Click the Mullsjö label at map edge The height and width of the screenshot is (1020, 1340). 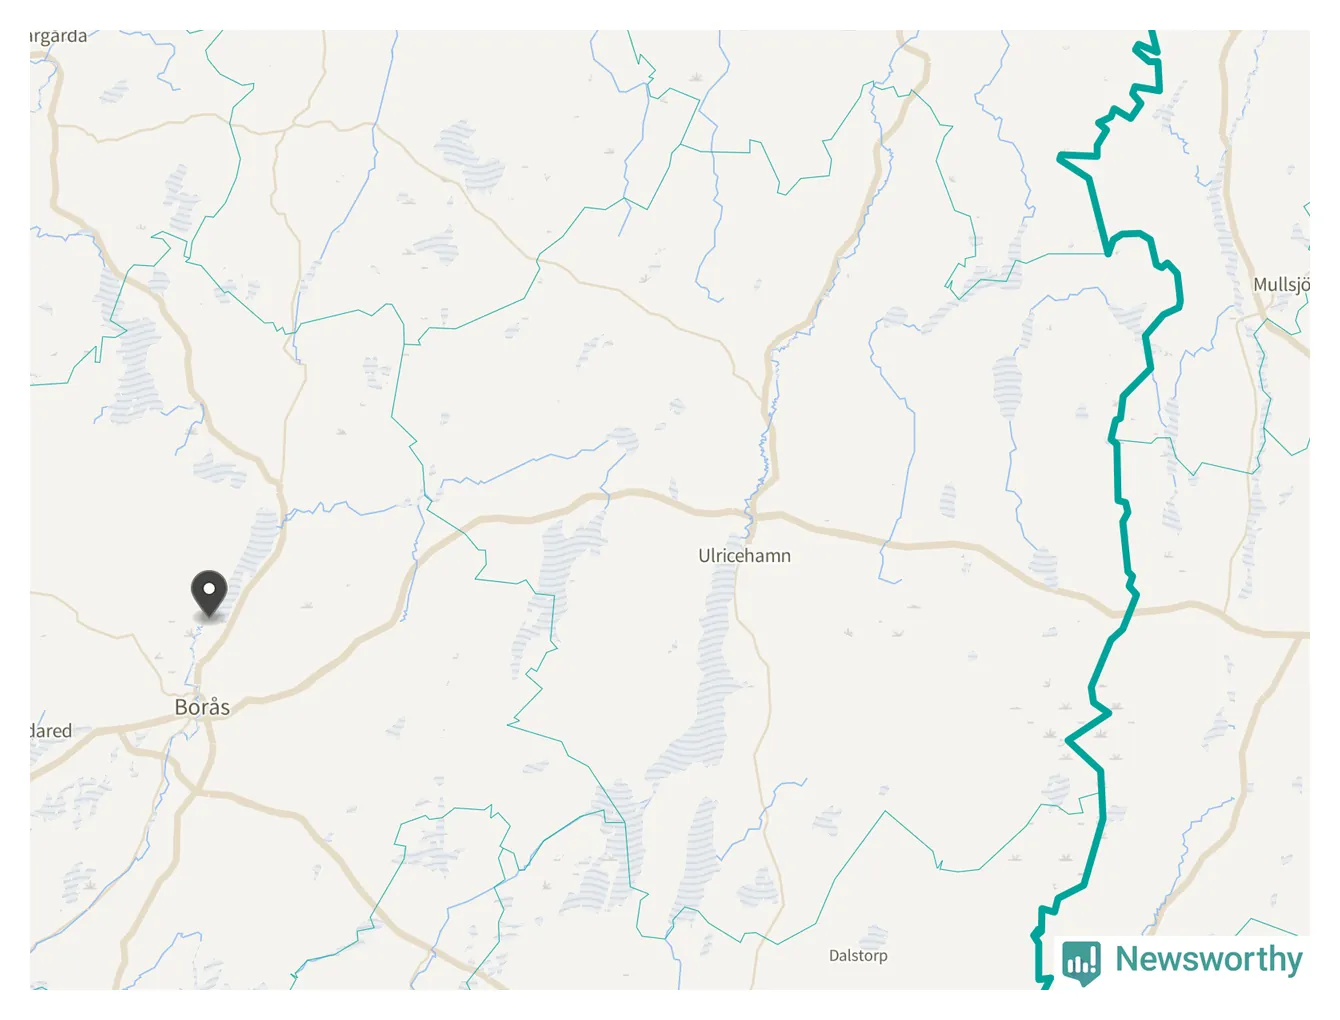point(1281,285)
